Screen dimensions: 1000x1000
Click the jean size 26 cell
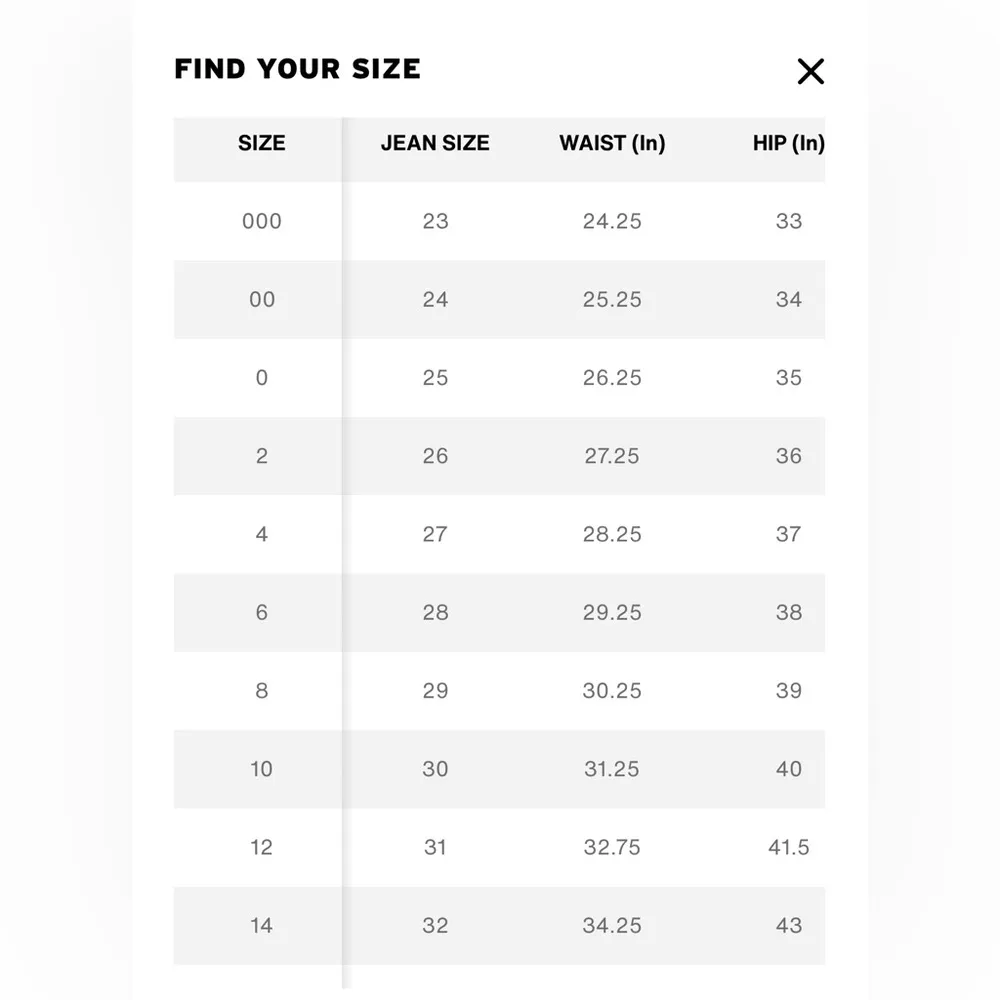435,456
